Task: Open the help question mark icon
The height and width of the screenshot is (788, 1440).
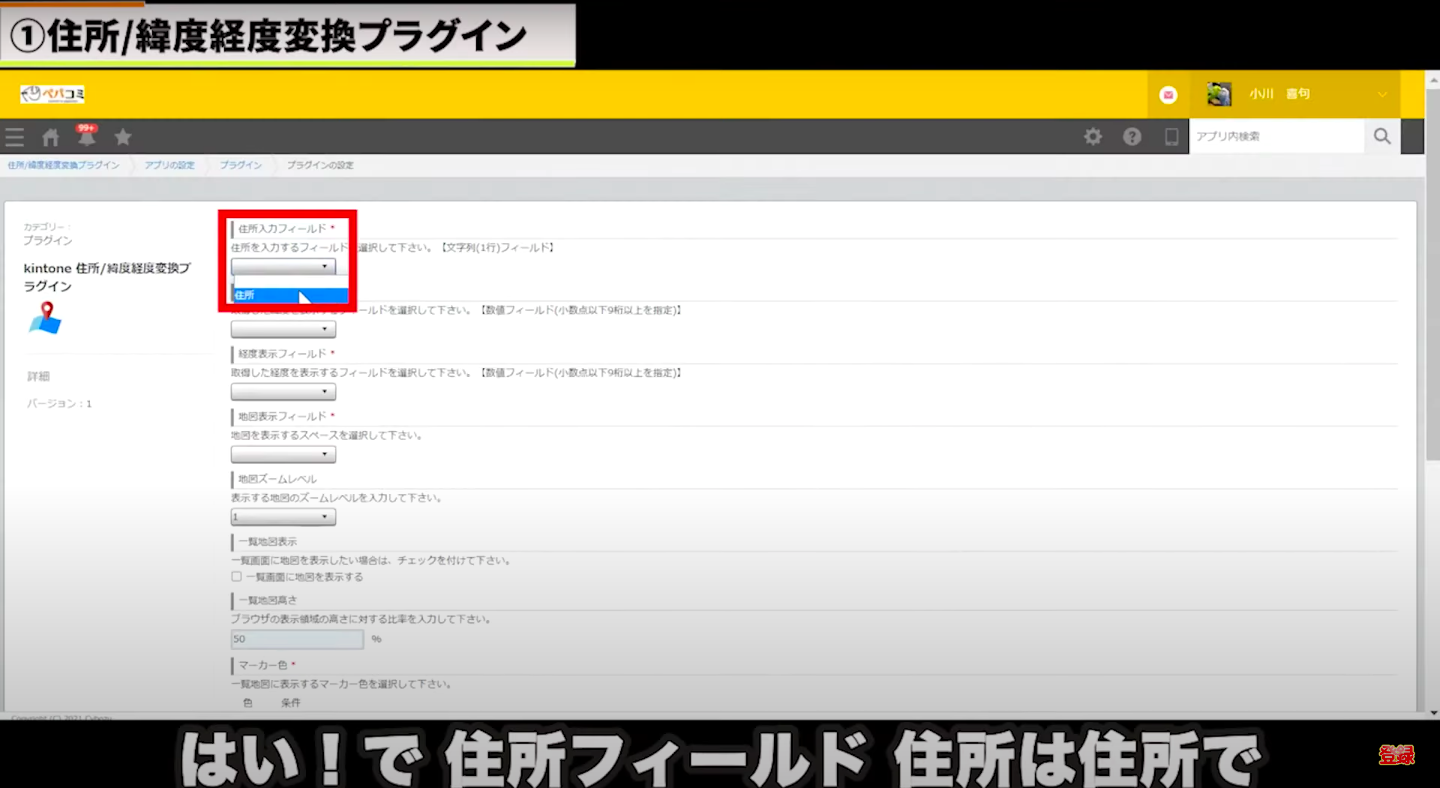Action: pyautogui.click(x=1132, y=137)
